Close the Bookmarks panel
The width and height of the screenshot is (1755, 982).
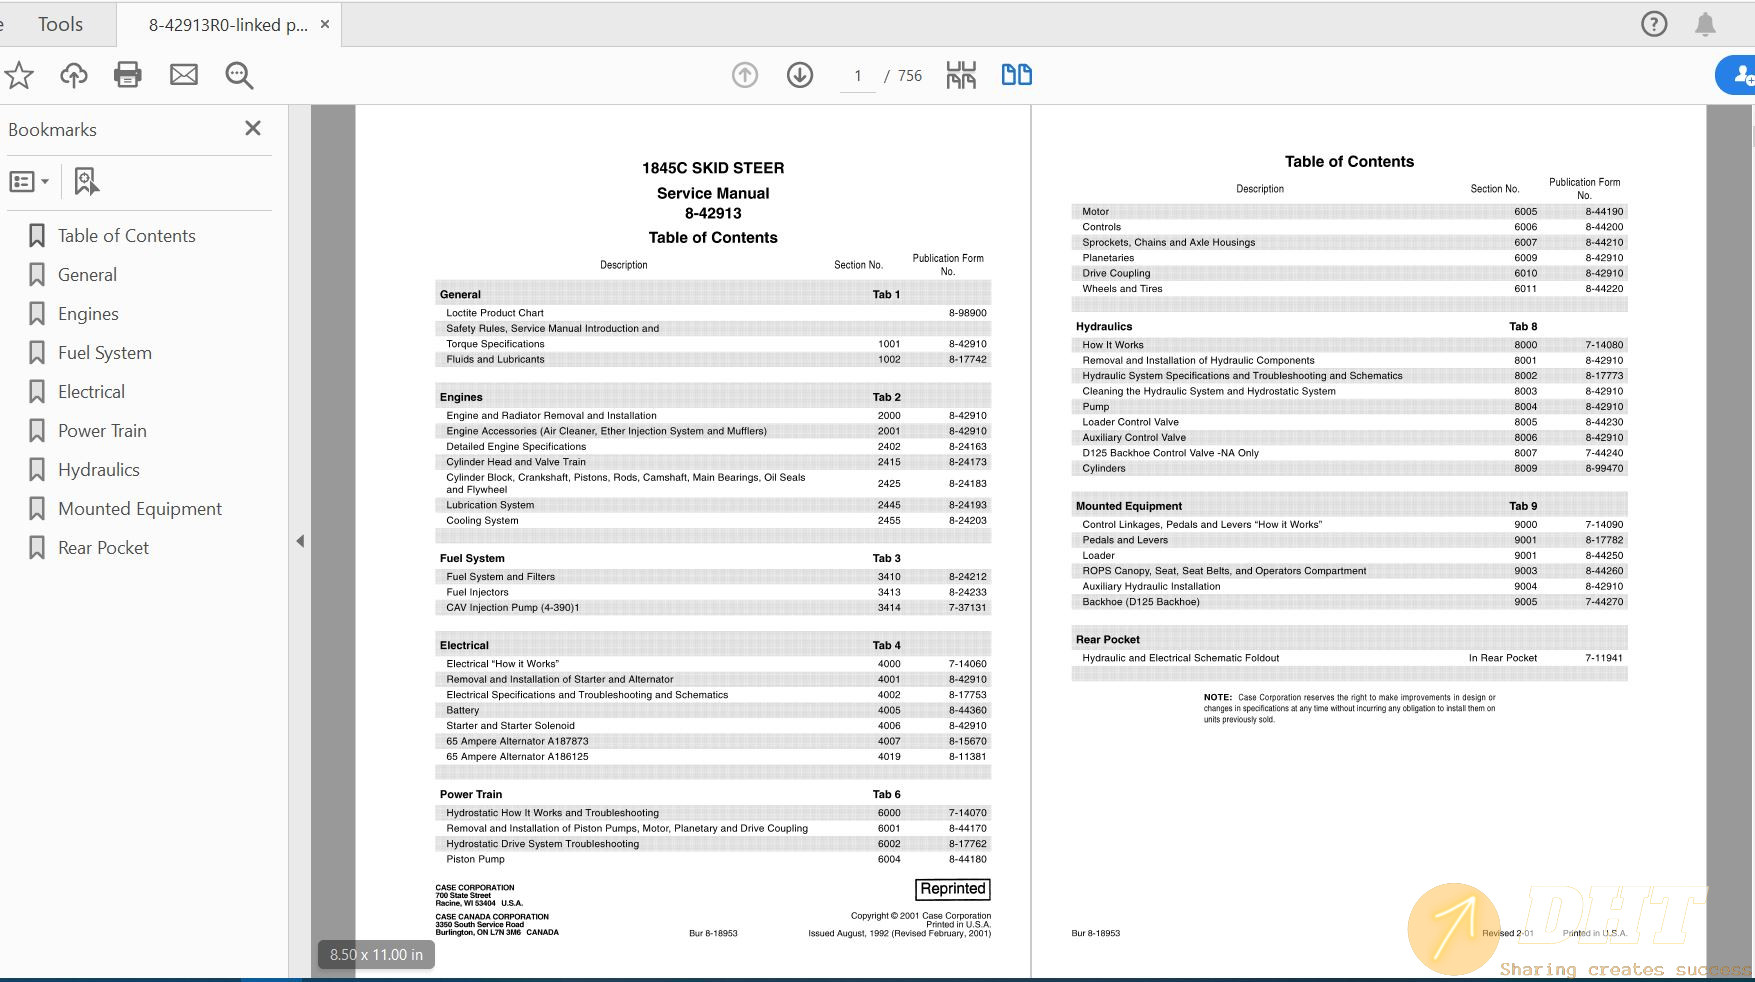253,128
